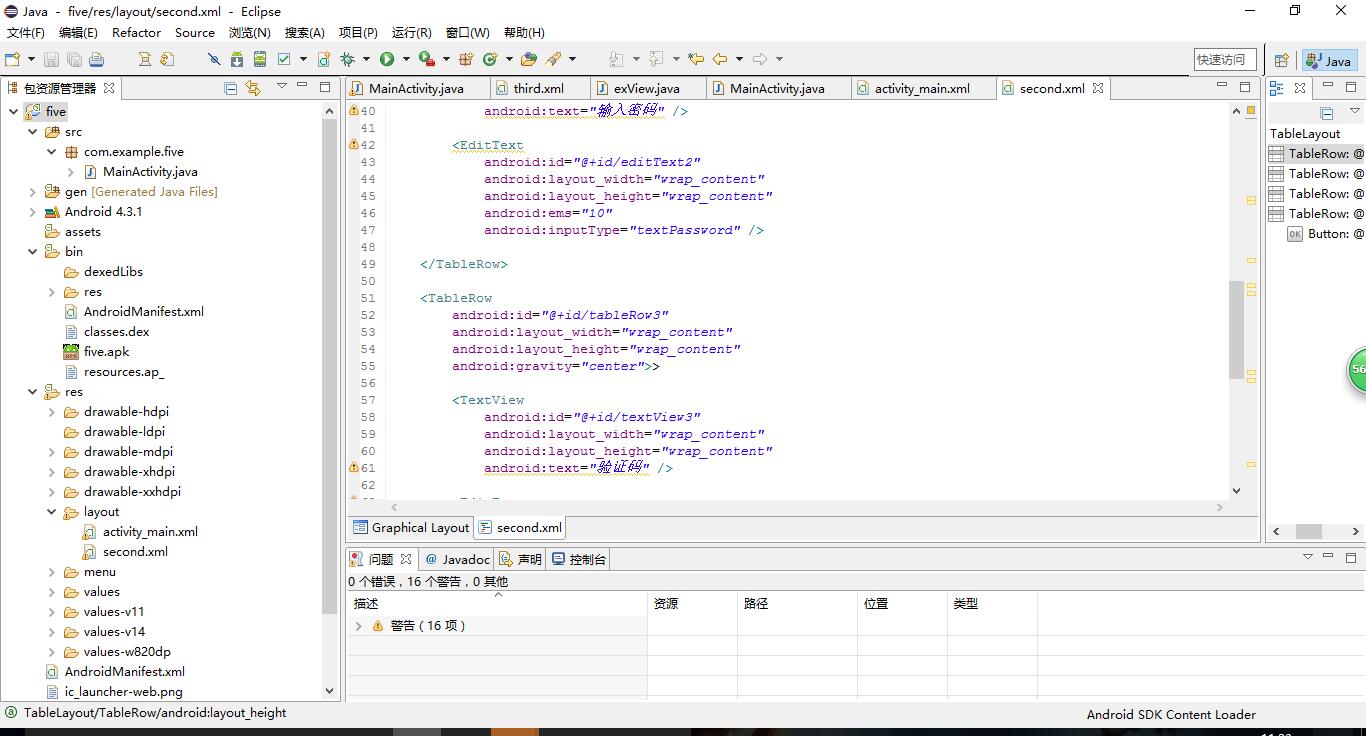The height and width of the screenshot is (736, 1366).
Task: Go to Last Edit Location icon
Action: (x=696, y=59)
